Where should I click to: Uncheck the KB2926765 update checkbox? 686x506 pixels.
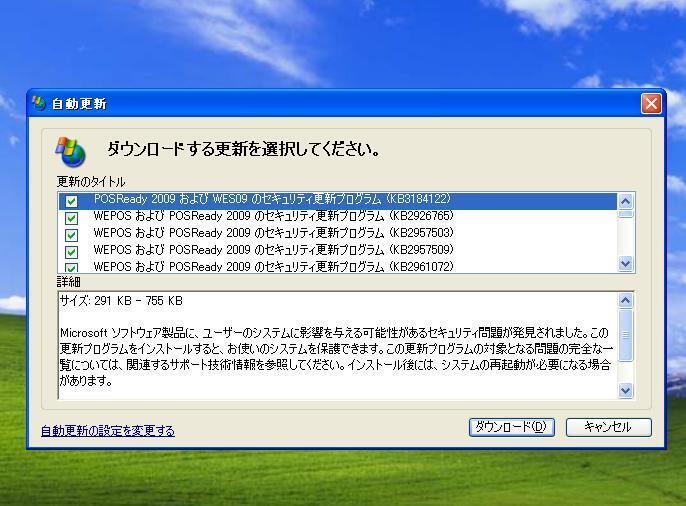pos(71,218)
